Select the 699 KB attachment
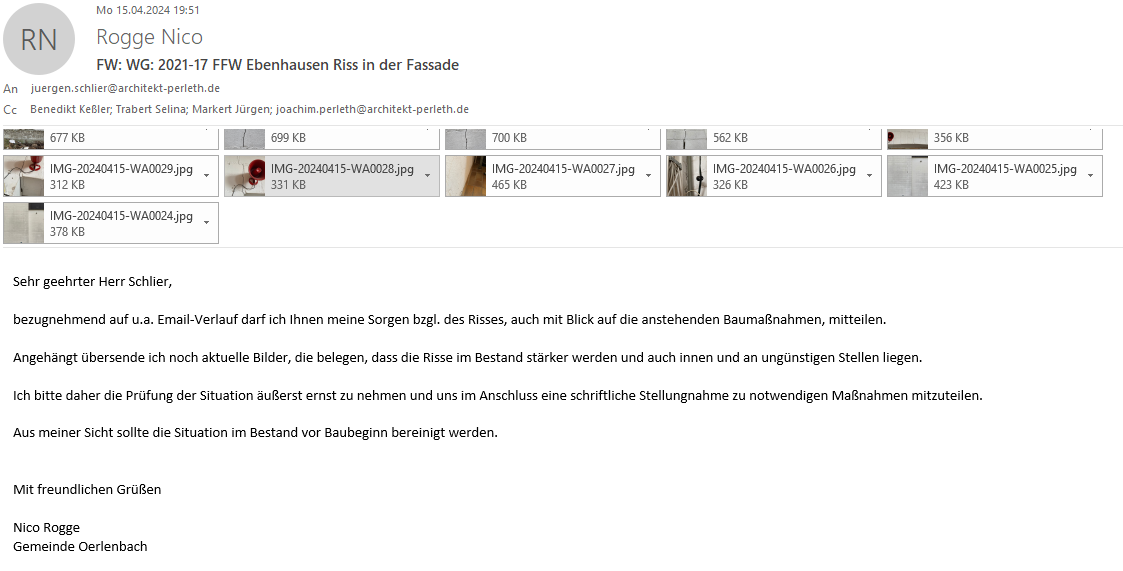The height and width of the screenshot is (571, 1123). click(x=332, y=138)
